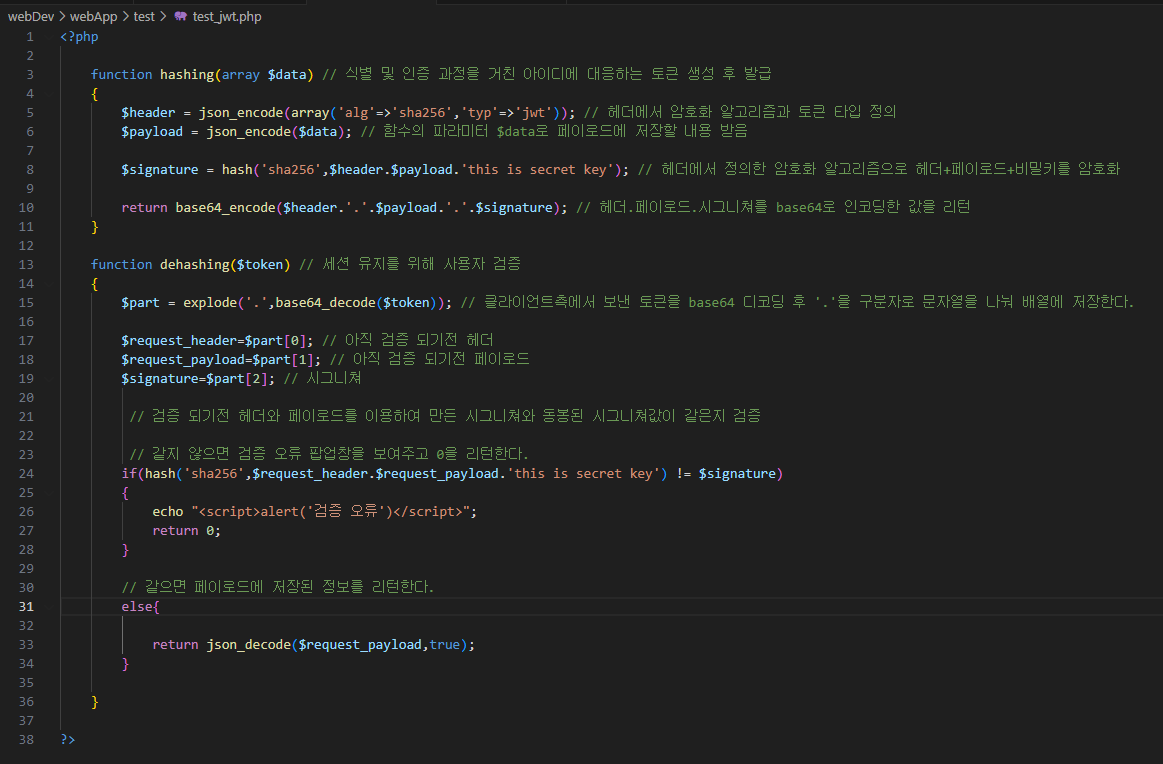Viewport: 1163px width, 764px height.
Task: Click the true argument on line 33
Action: tap(444, 645)
